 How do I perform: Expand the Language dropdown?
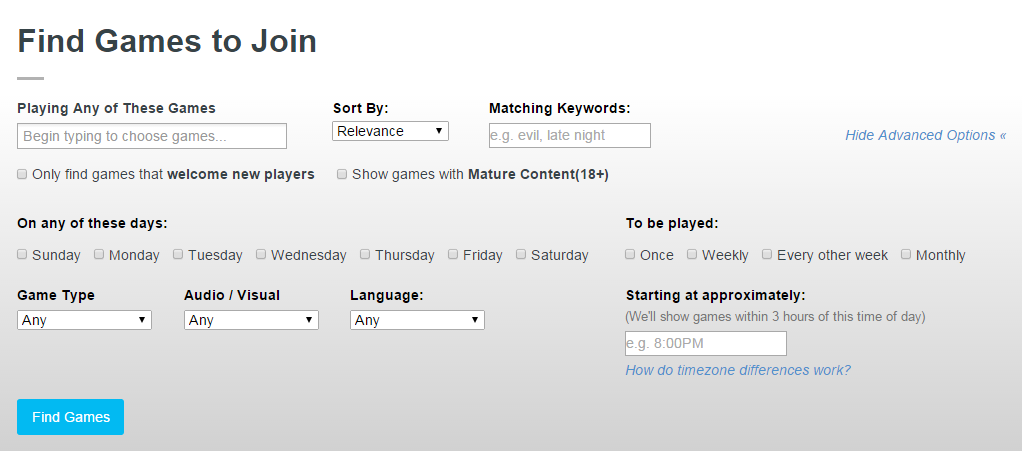click(417, 320)
